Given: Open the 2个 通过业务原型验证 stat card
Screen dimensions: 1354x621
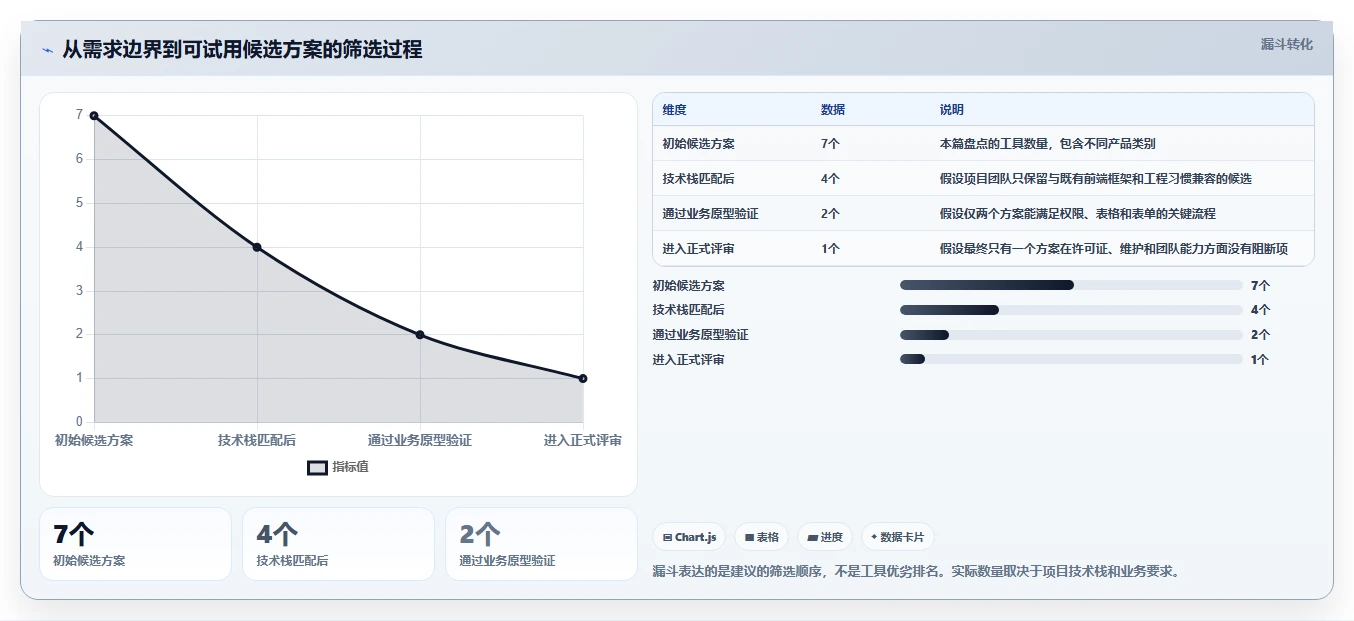Looking at the screenshot, I should pyautogui.click(x=541, y=544).
